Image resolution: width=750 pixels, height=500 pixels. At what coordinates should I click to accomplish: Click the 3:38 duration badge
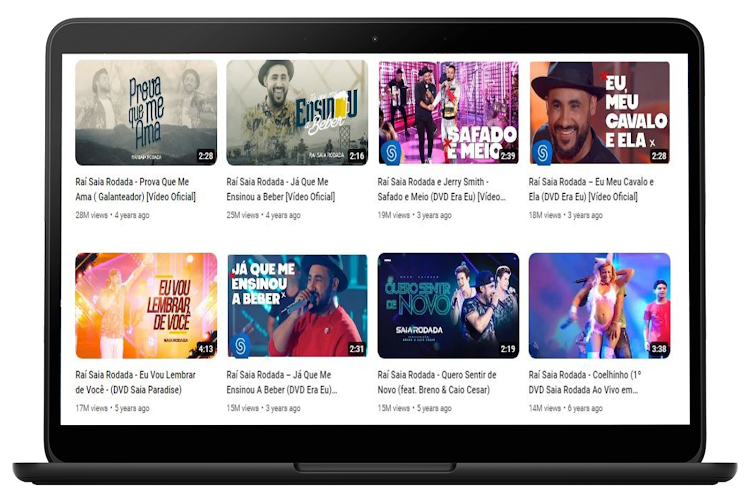(x=659, y=349)
